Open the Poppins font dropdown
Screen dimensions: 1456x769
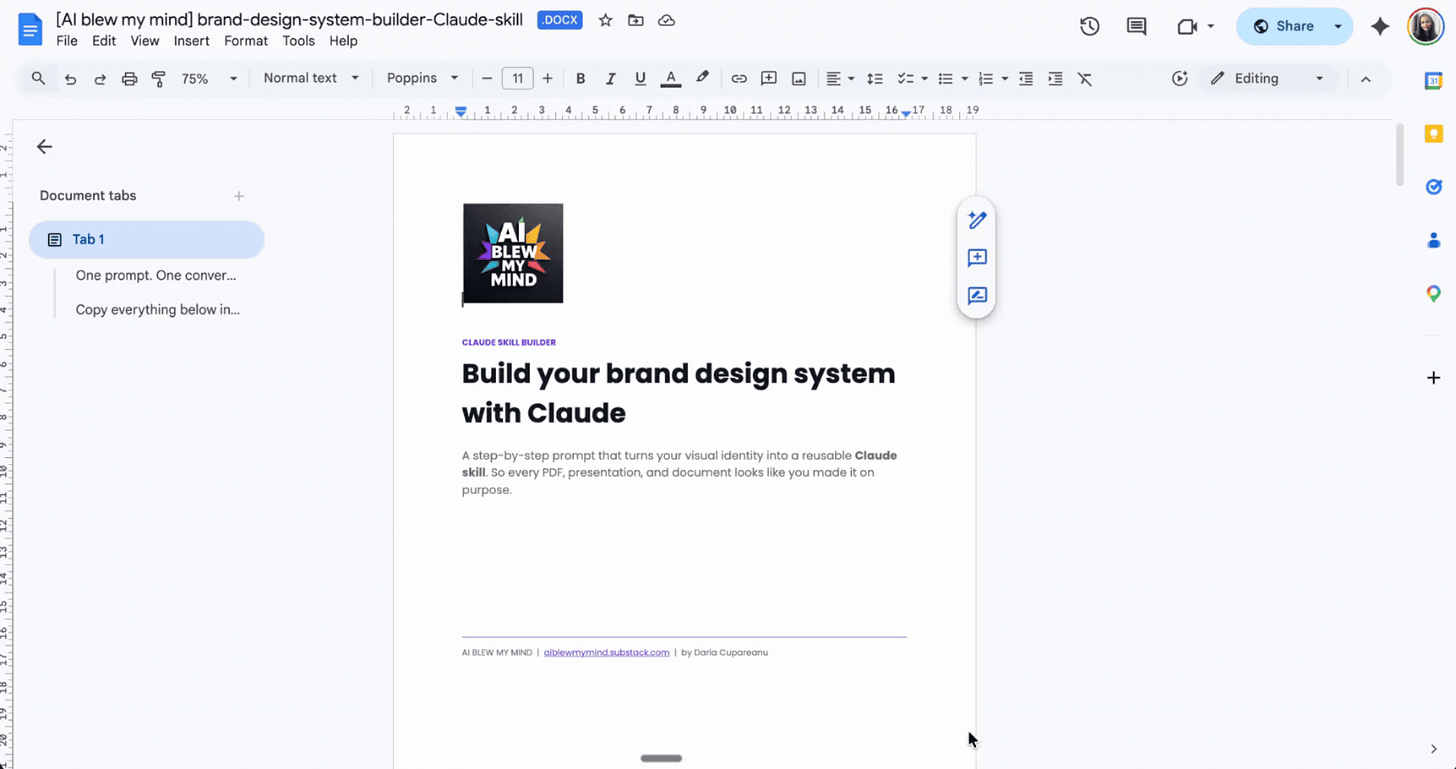423,78
